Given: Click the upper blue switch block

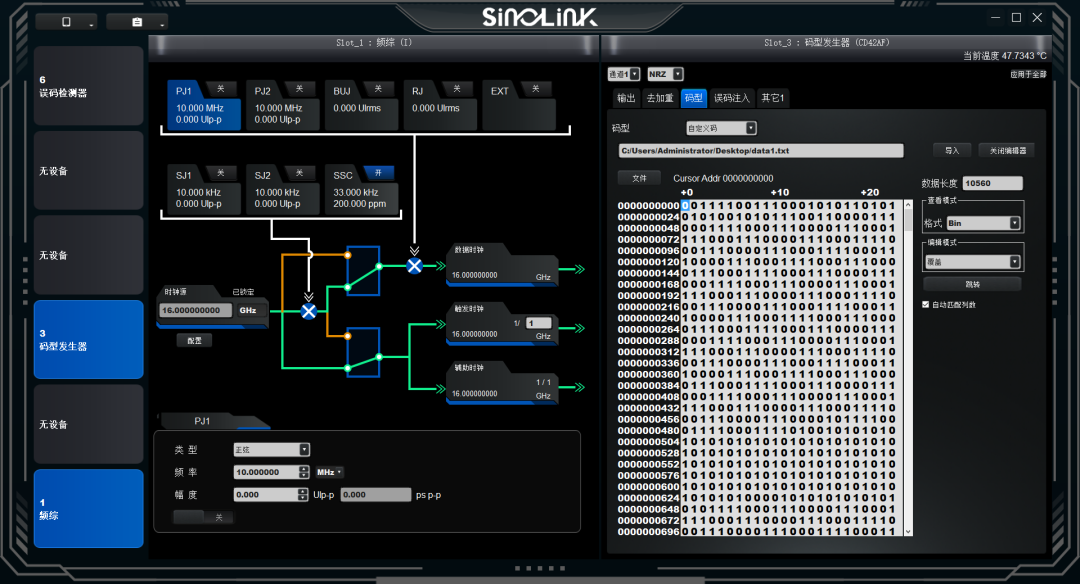Looking at the screenshot, I should 362,270.
